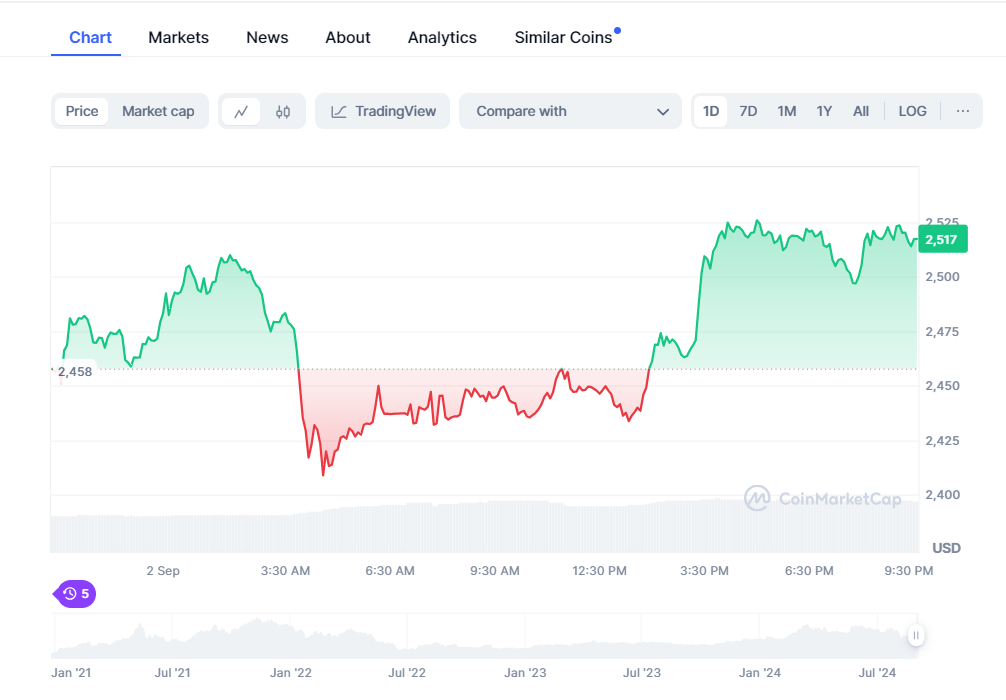The width and height of the screenshot is (1006, 700).
Task: Open the three-dot more options menu
Action: click(x=962, y=111)
